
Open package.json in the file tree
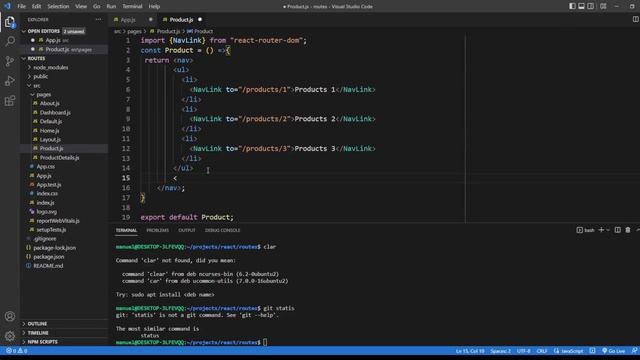[x=48, y=257]
